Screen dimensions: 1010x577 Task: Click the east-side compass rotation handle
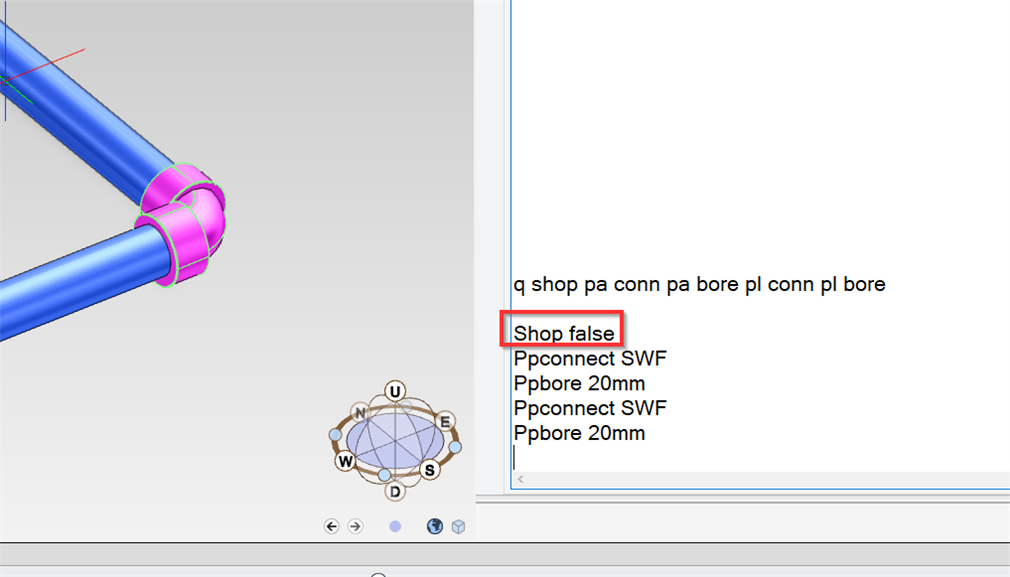coord(455,447)
